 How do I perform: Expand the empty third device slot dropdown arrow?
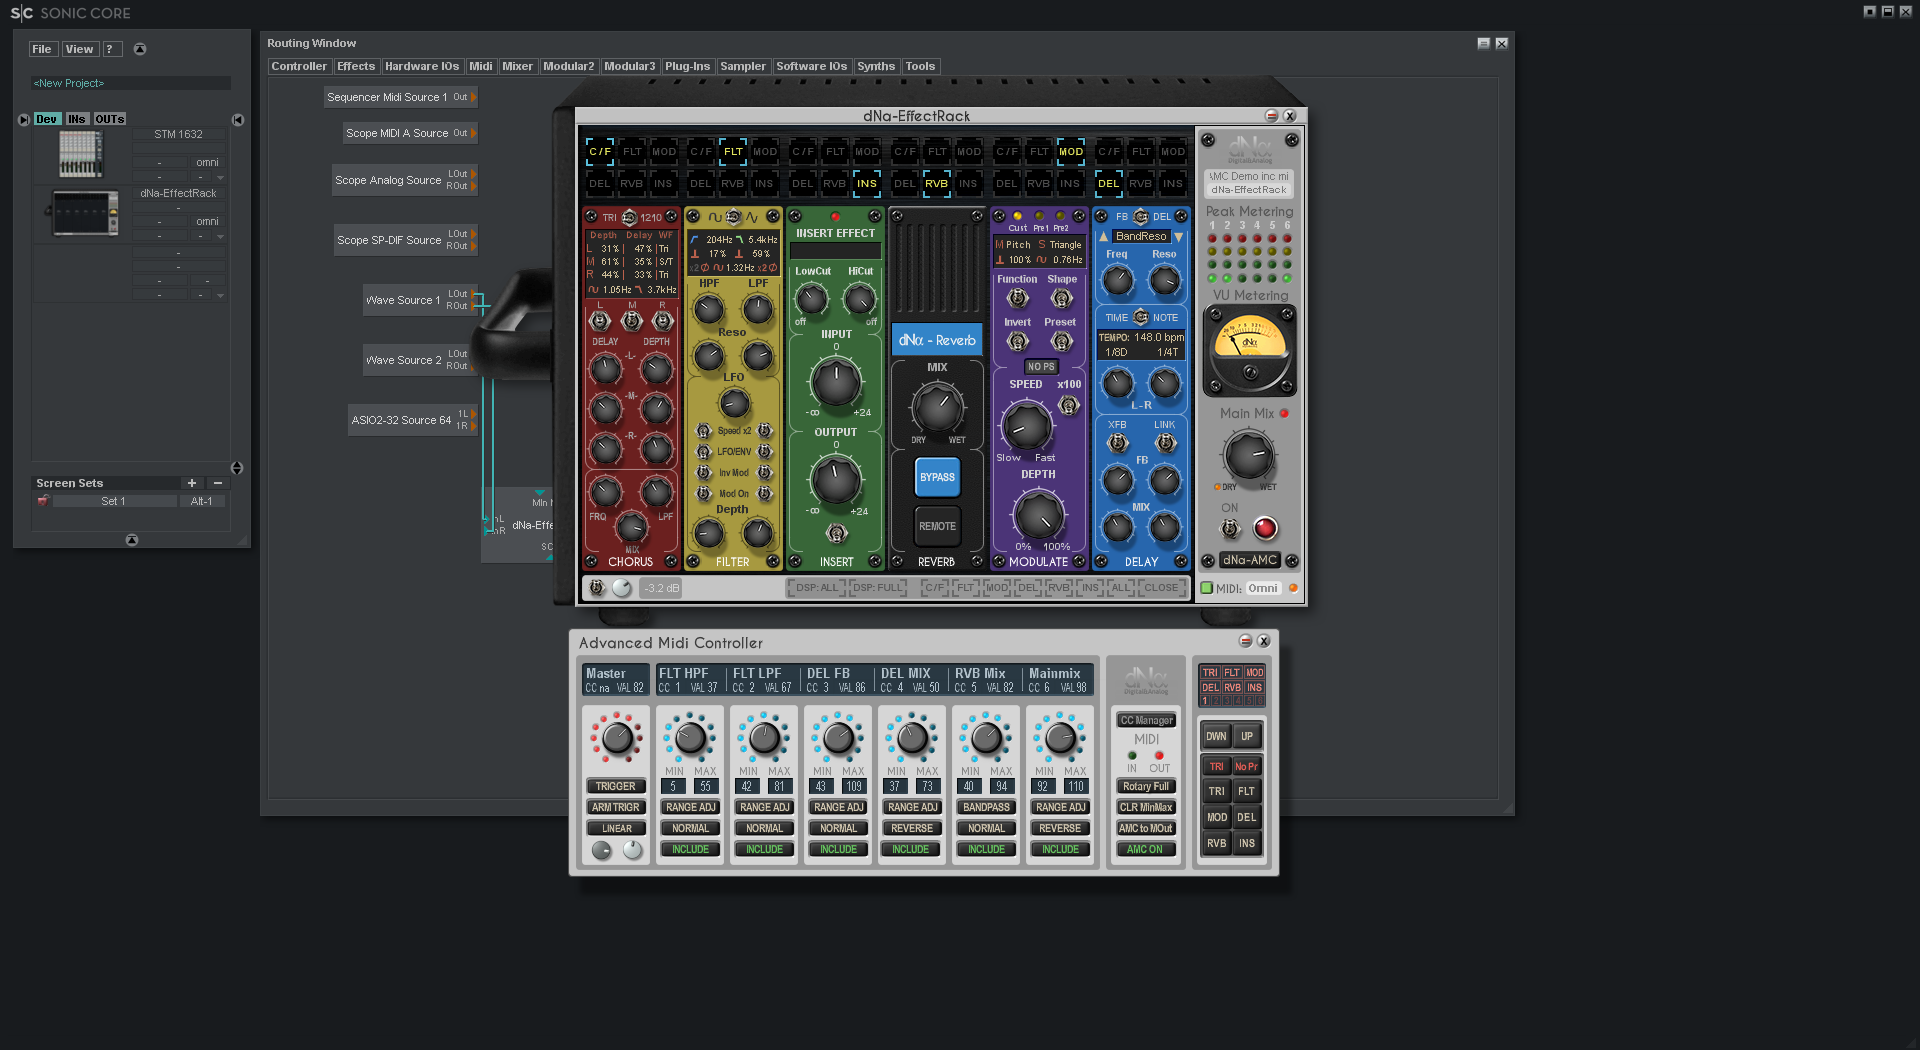220,295
